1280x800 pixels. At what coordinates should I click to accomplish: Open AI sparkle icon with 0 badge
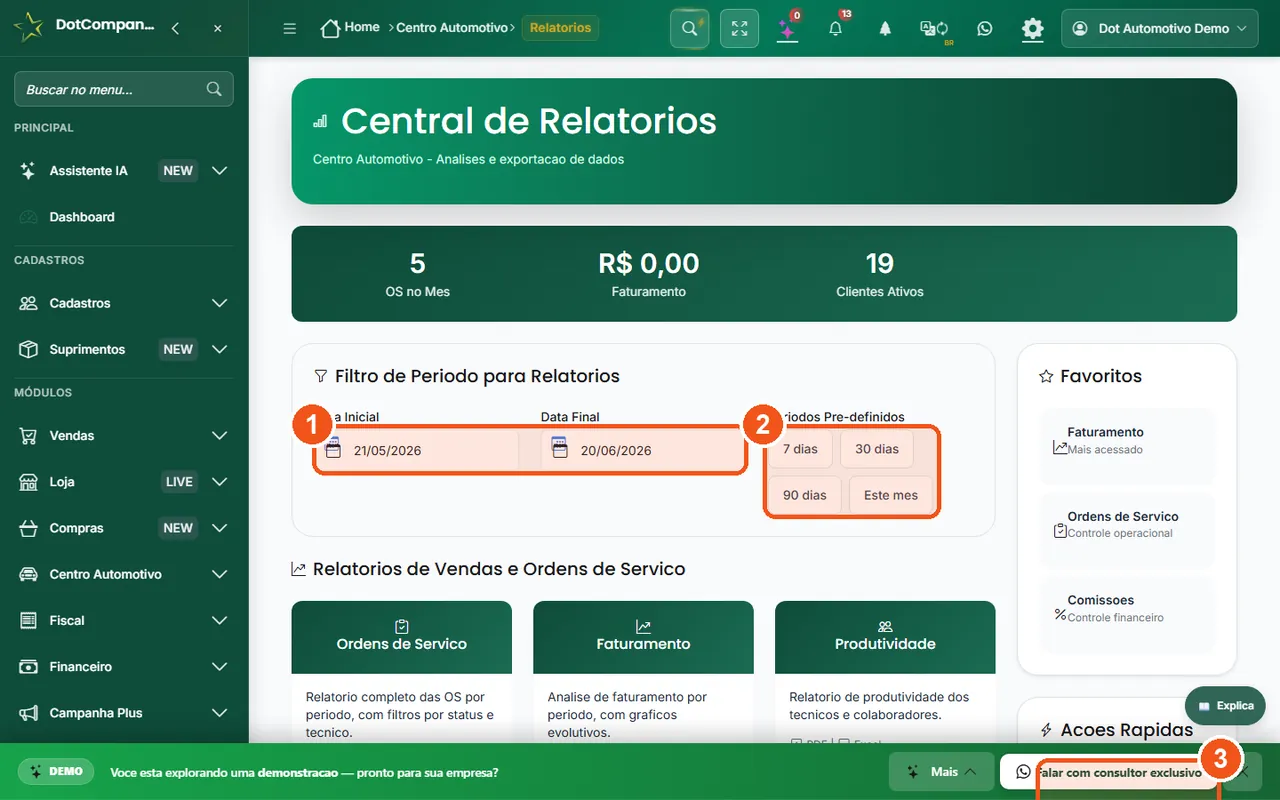click(x=787, y=29)
